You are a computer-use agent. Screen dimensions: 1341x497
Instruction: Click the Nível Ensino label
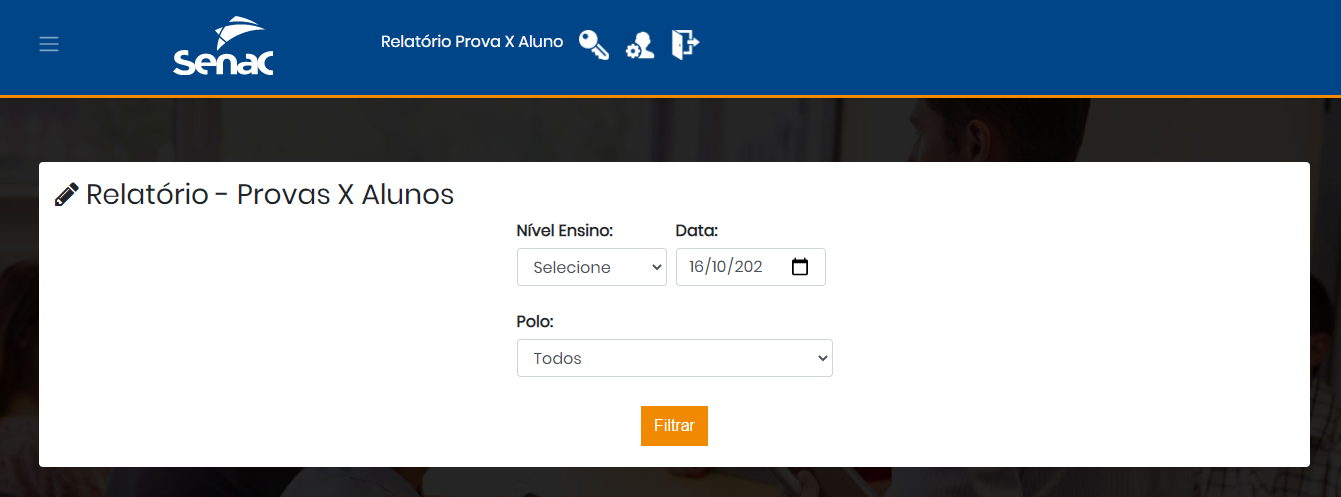coord(565,231)
